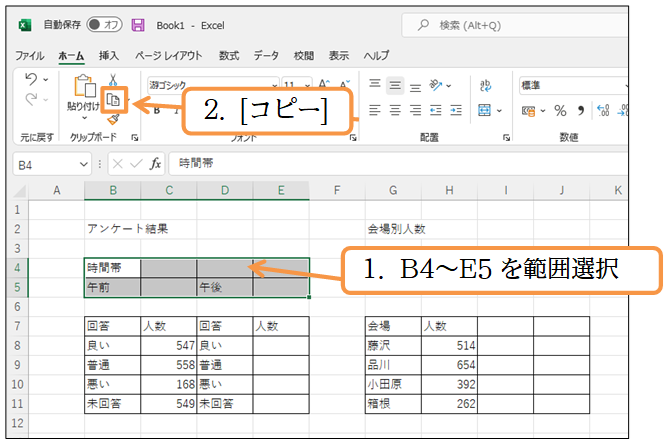
Task: Click the insert function fx icon
Action: (x=156, y=164)
